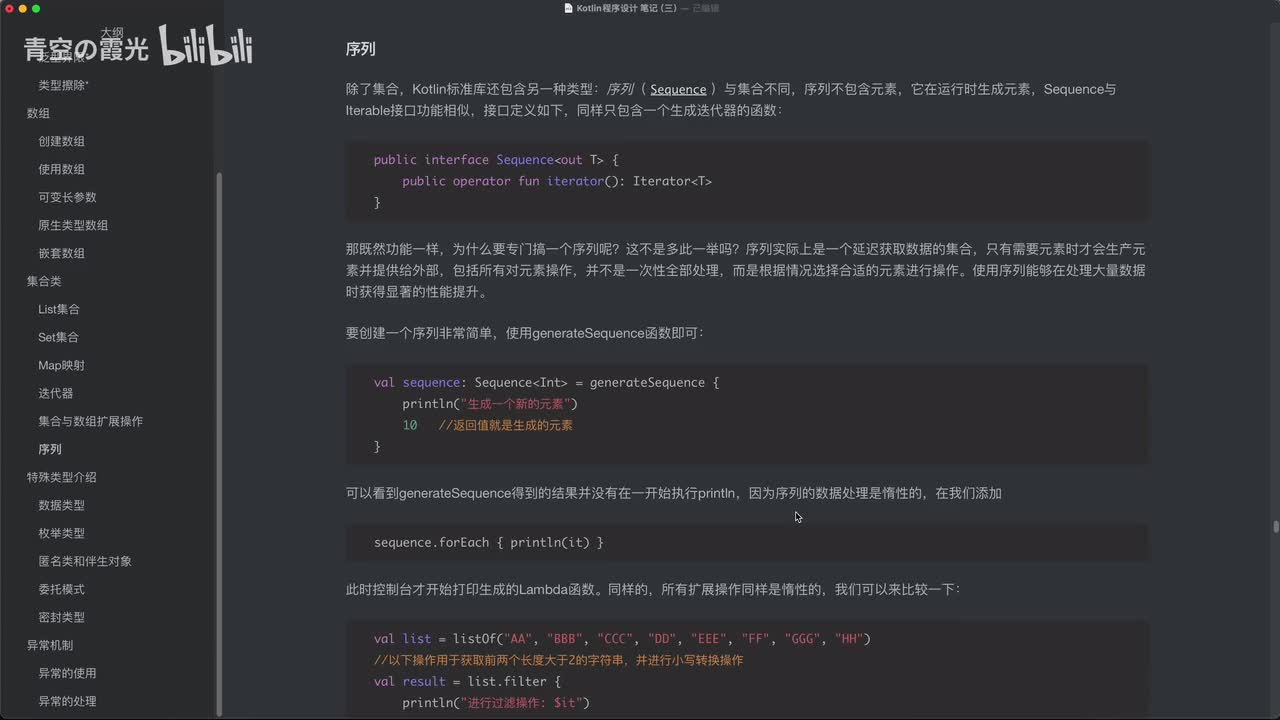Click the 已编辑 status in the title bar
The height and width of the screenshot is (720, 1280).
[706, 8]
